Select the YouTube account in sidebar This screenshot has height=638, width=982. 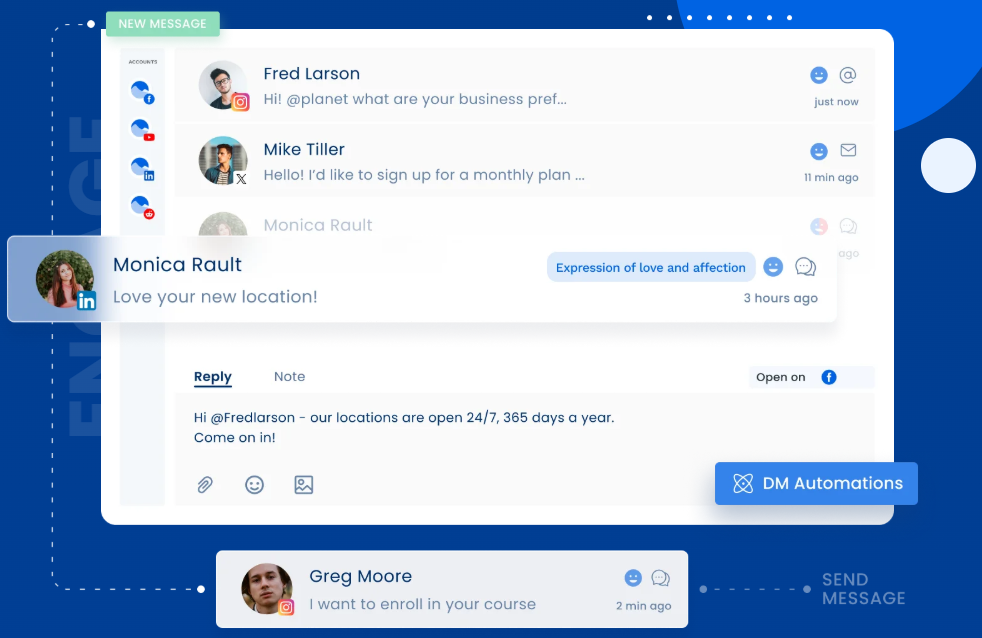[x=142, y=130]
